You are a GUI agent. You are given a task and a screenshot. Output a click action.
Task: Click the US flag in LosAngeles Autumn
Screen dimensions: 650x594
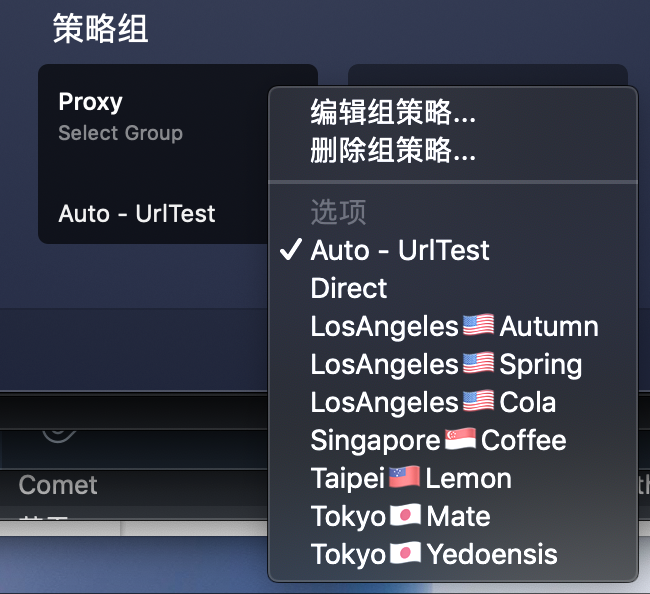(x=478, y=326)
